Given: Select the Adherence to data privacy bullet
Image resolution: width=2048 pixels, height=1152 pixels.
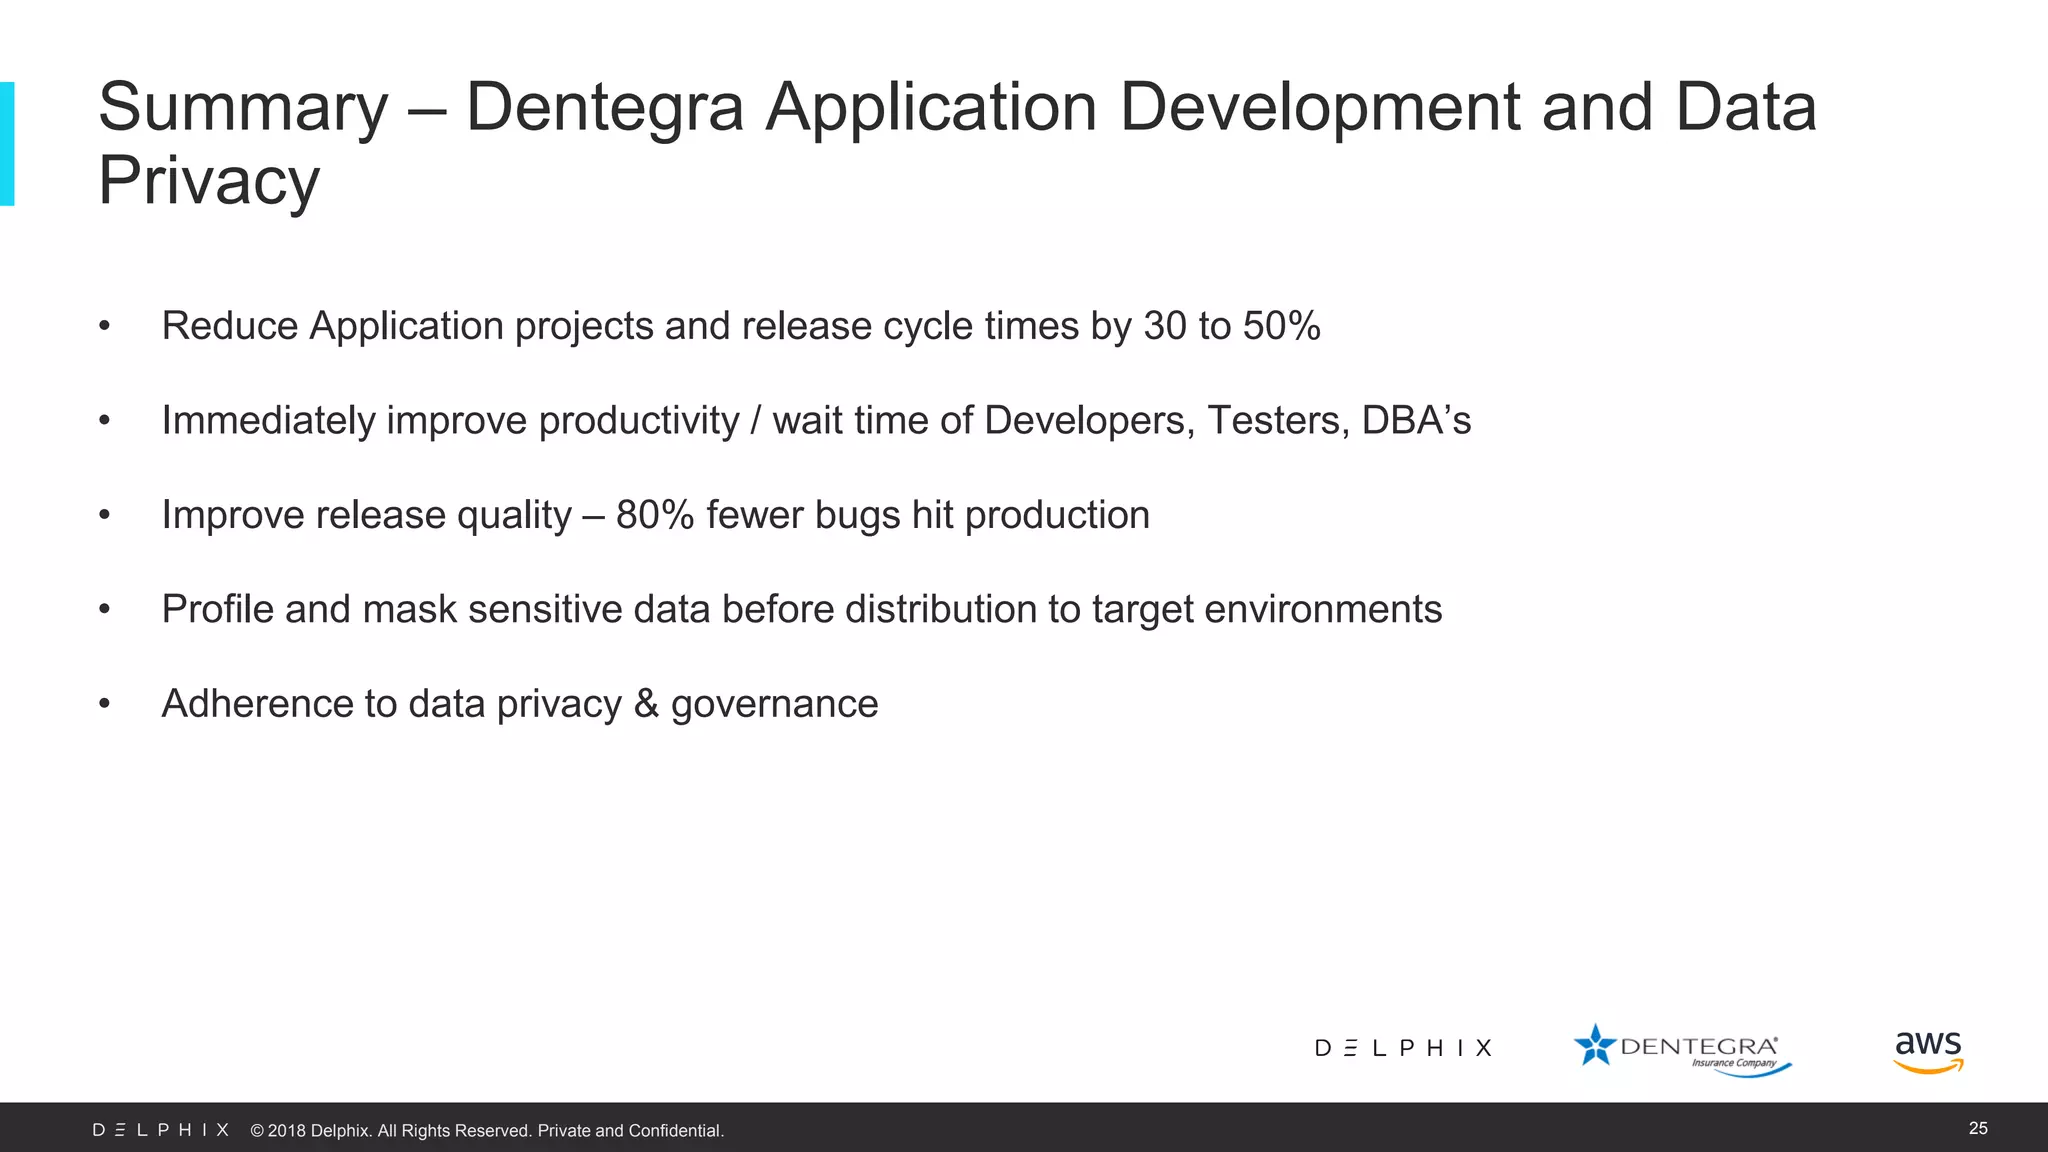Looking at the screenshot, I should (x=520, y=704).
